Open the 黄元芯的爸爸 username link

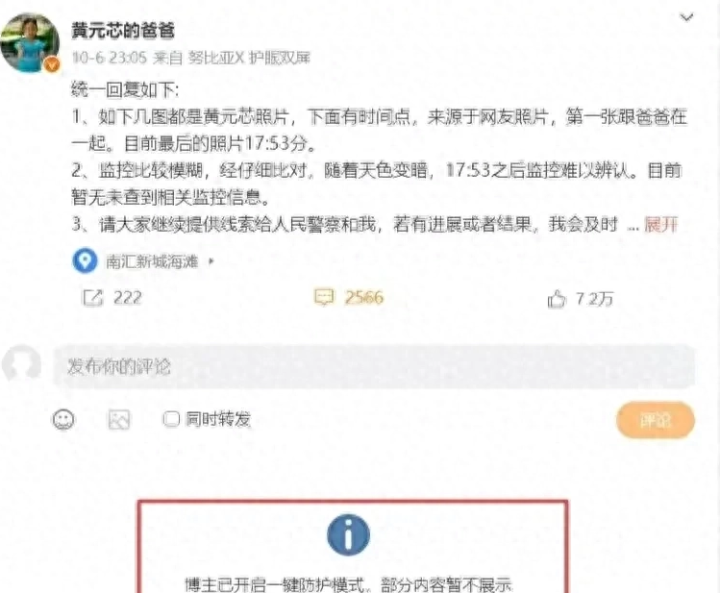[123, 30]
